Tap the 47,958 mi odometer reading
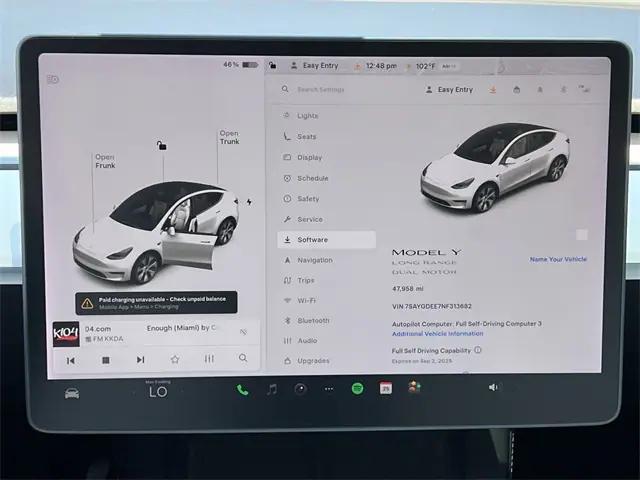The width and height of the screenshot is (640, 480). [408, 289]
